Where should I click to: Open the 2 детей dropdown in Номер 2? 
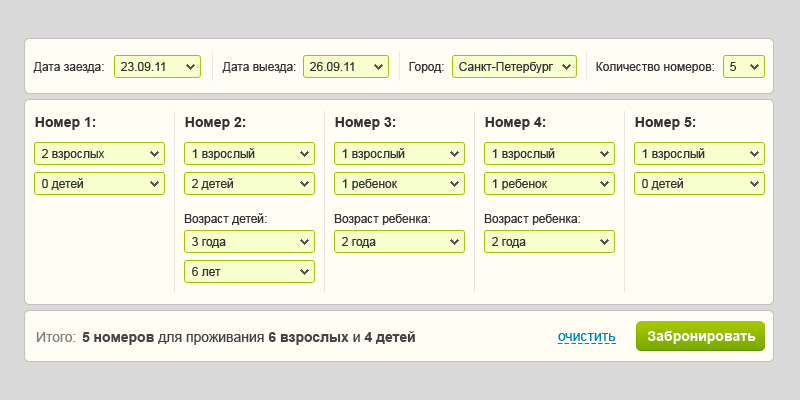[249, 184]
